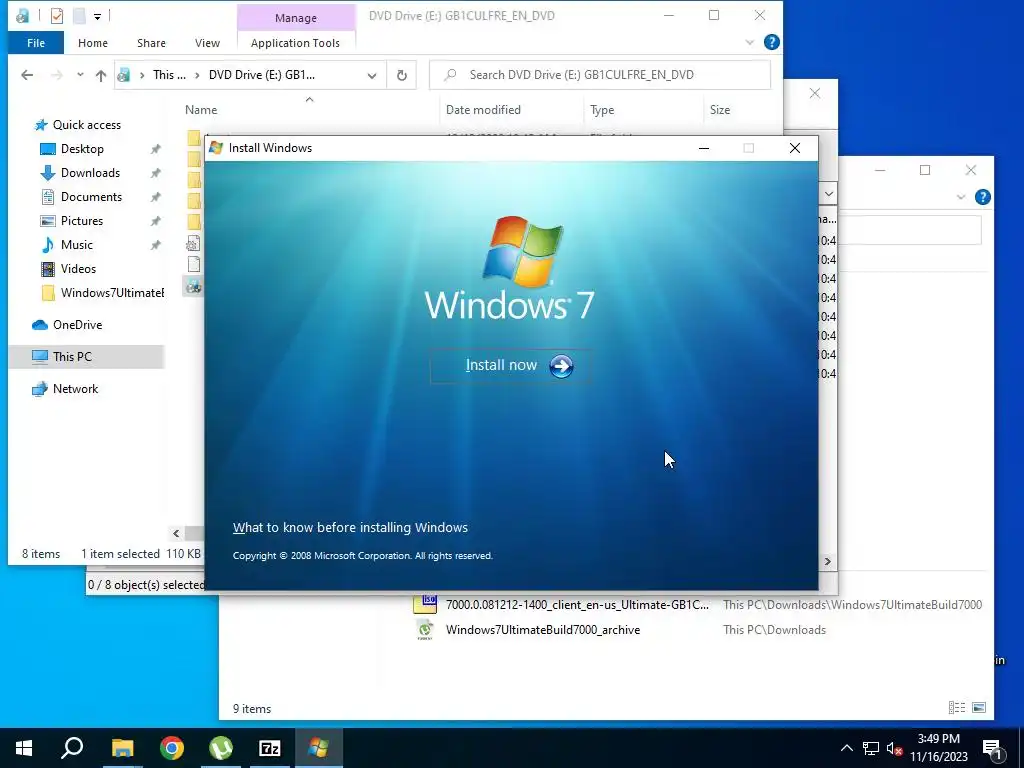This screenshot has height=768, width=1024.
Task: Open Videos in navigation pane
Action: 78,269
